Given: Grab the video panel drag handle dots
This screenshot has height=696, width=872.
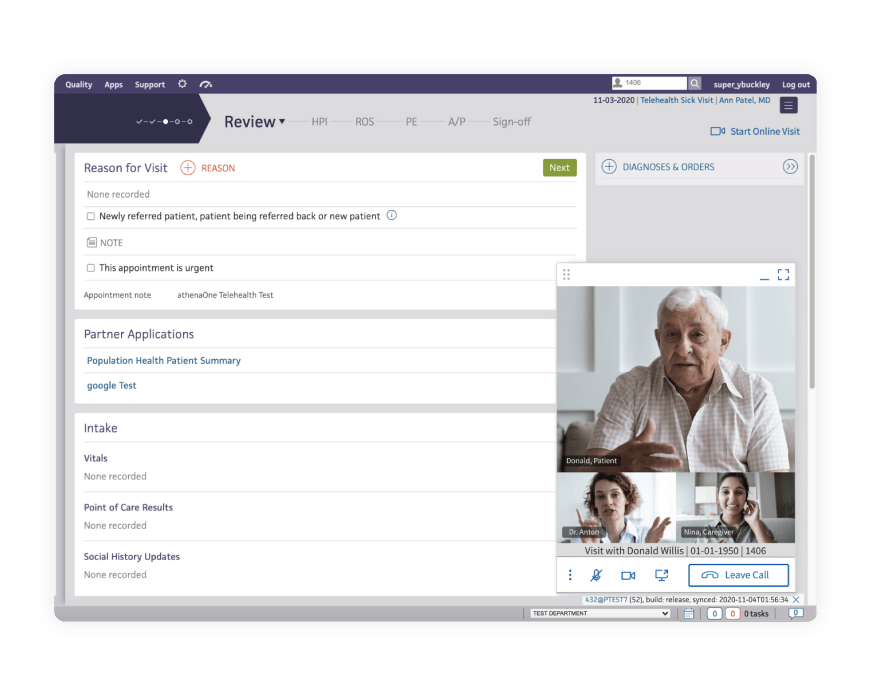Looking at the screenshot, I should 566,275.
